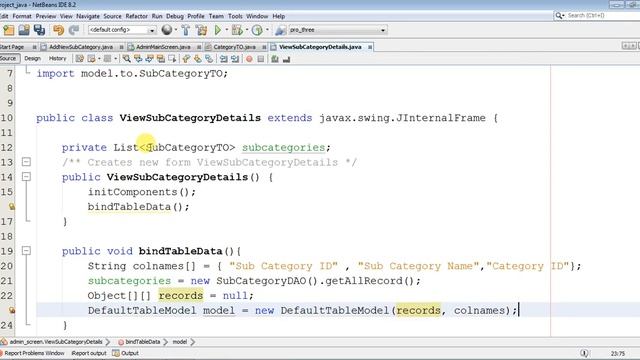
Task: Shift line left icon
Action: (x=224, y=59)
